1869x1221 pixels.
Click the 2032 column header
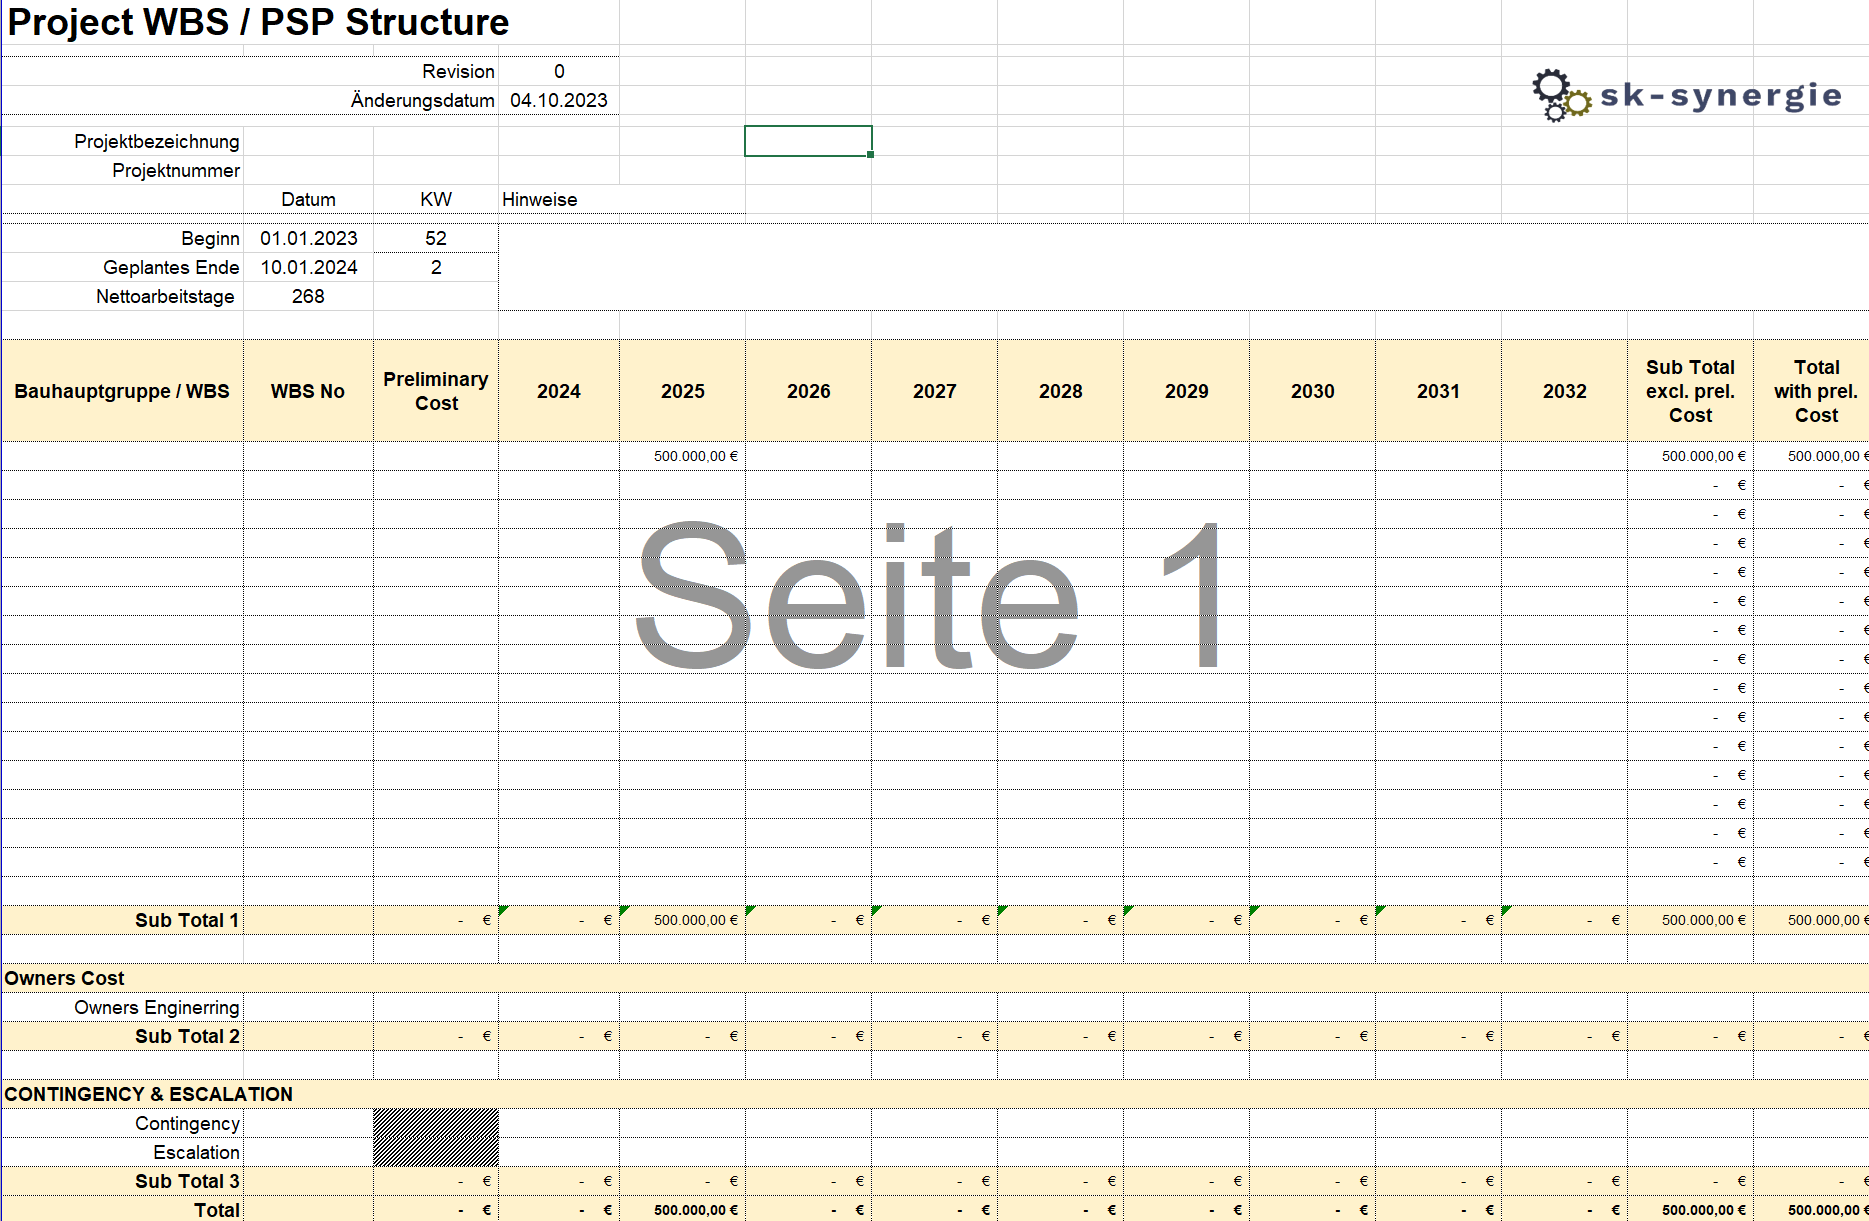click(1565, 391)
